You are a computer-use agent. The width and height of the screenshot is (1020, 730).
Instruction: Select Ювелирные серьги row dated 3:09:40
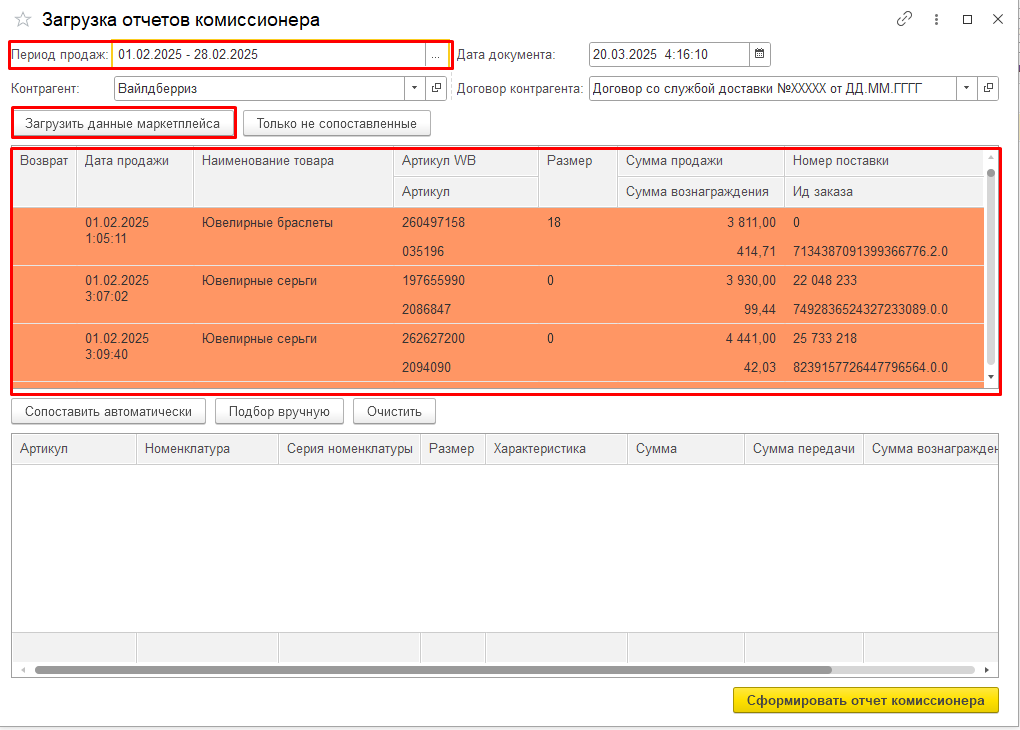click(498, 353)
